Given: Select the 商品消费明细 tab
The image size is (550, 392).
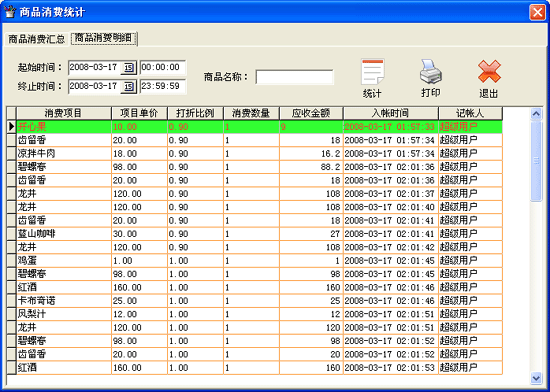Looking at the screenshot, I should click(x=103, y=38).
